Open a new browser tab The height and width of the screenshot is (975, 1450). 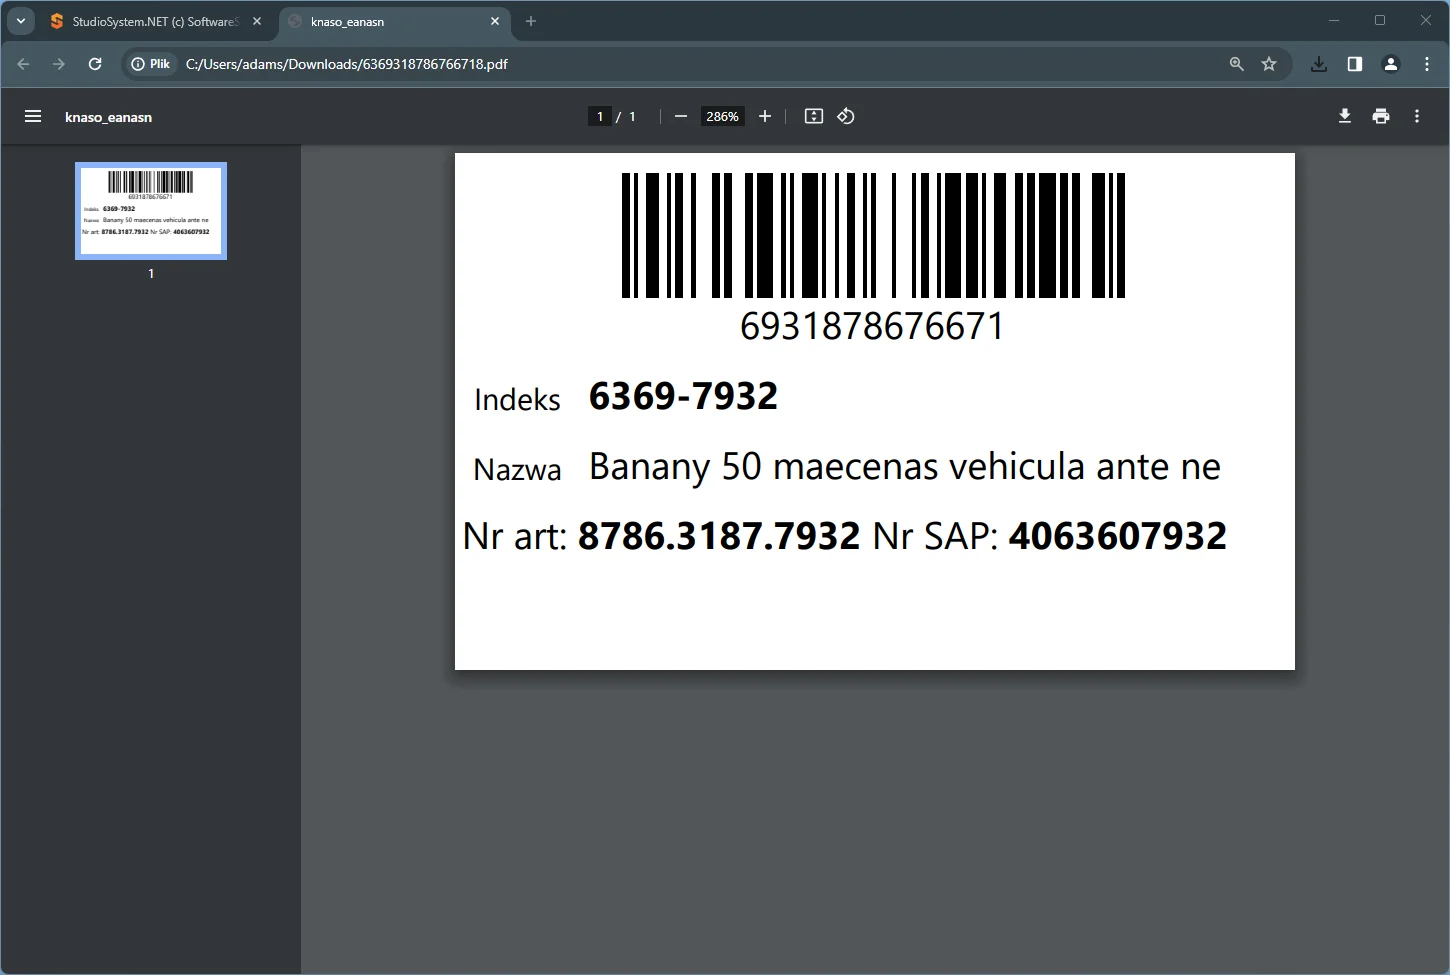point(531,21)
